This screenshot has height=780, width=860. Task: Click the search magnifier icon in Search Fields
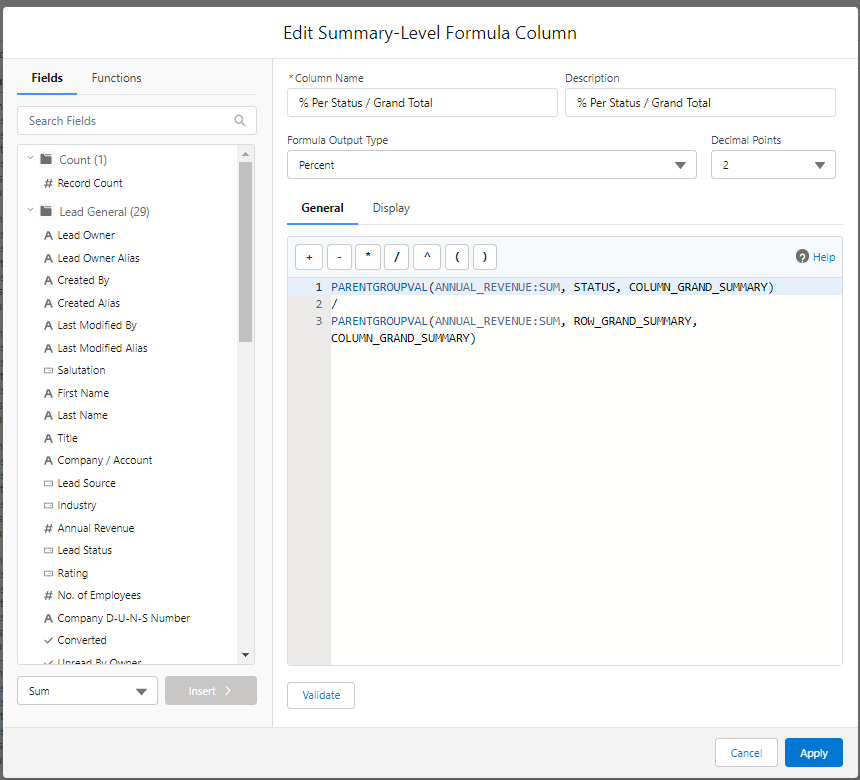coord(240,120)
